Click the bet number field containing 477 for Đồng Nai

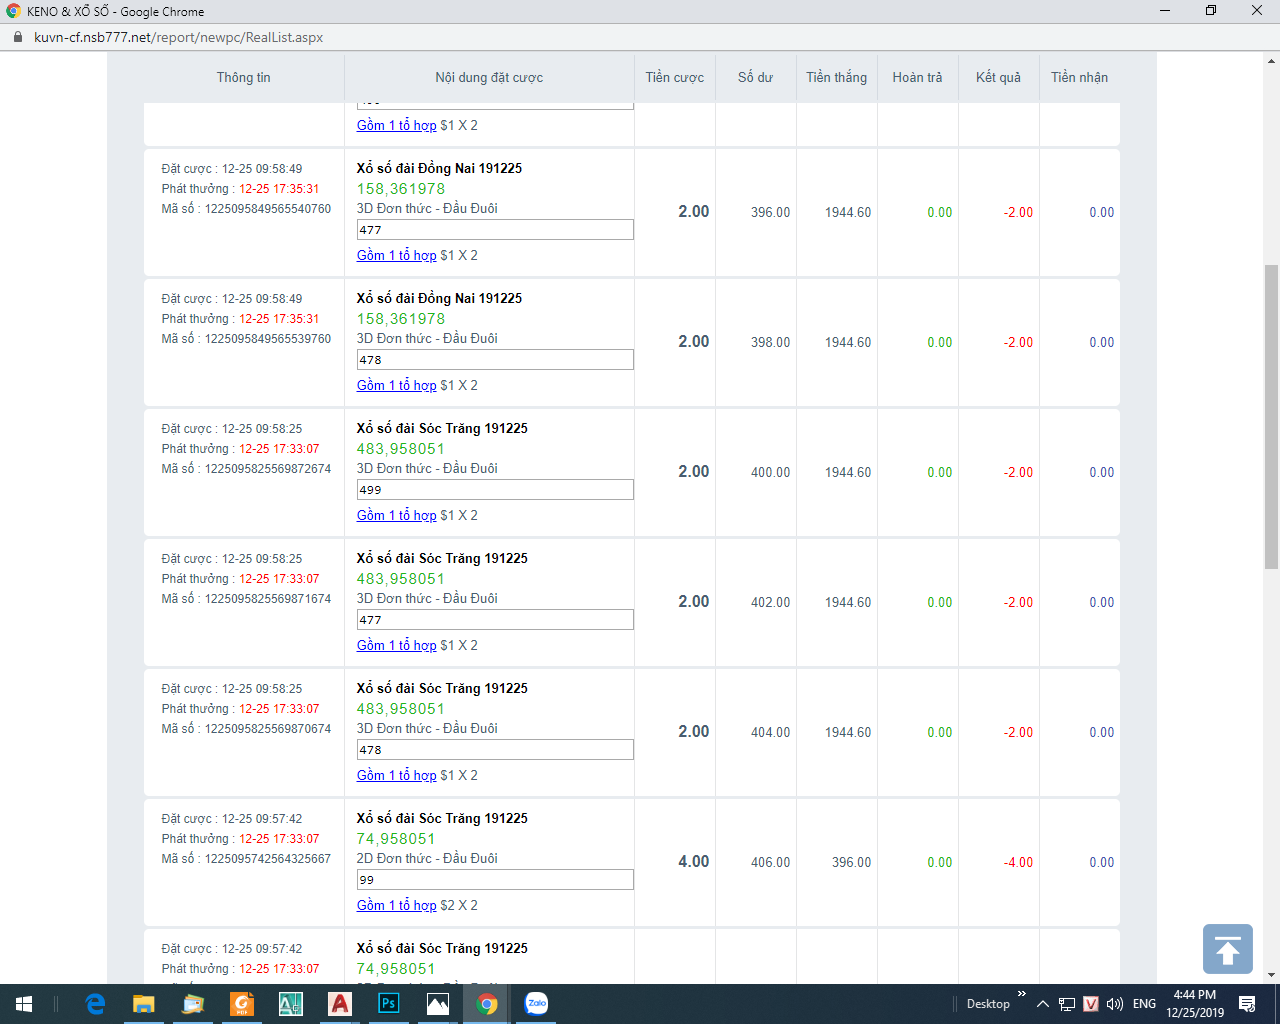pos(494,230)
